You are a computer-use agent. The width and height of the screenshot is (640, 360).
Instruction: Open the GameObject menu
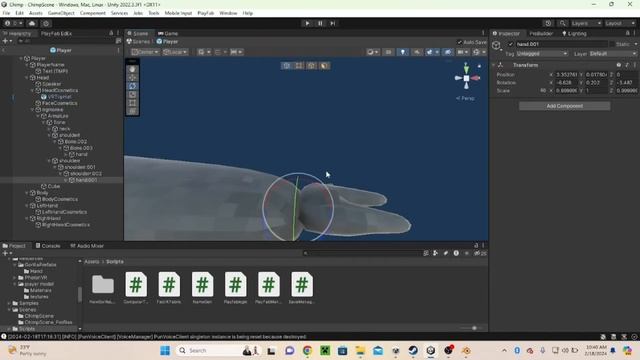[x=61, y=13]
